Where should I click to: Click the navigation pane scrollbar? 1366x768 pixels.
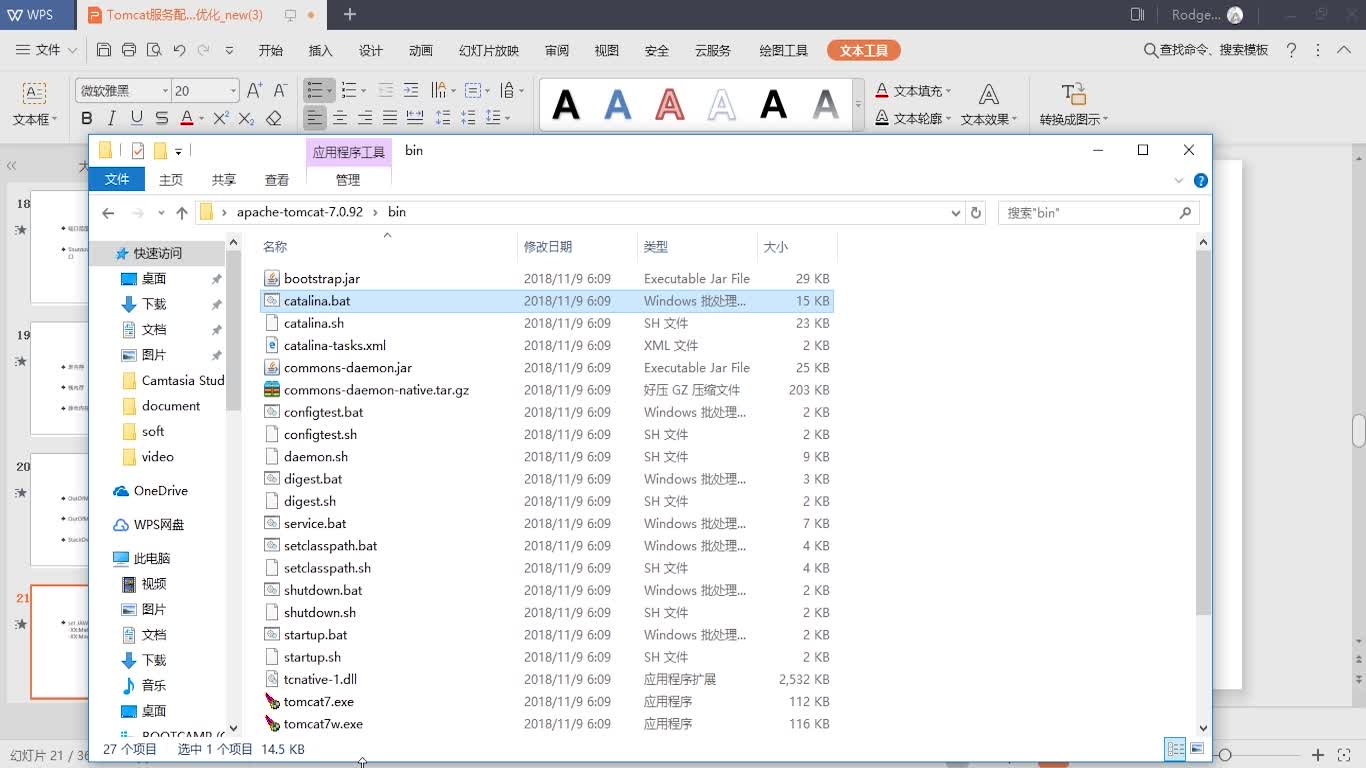pos(234,331)
